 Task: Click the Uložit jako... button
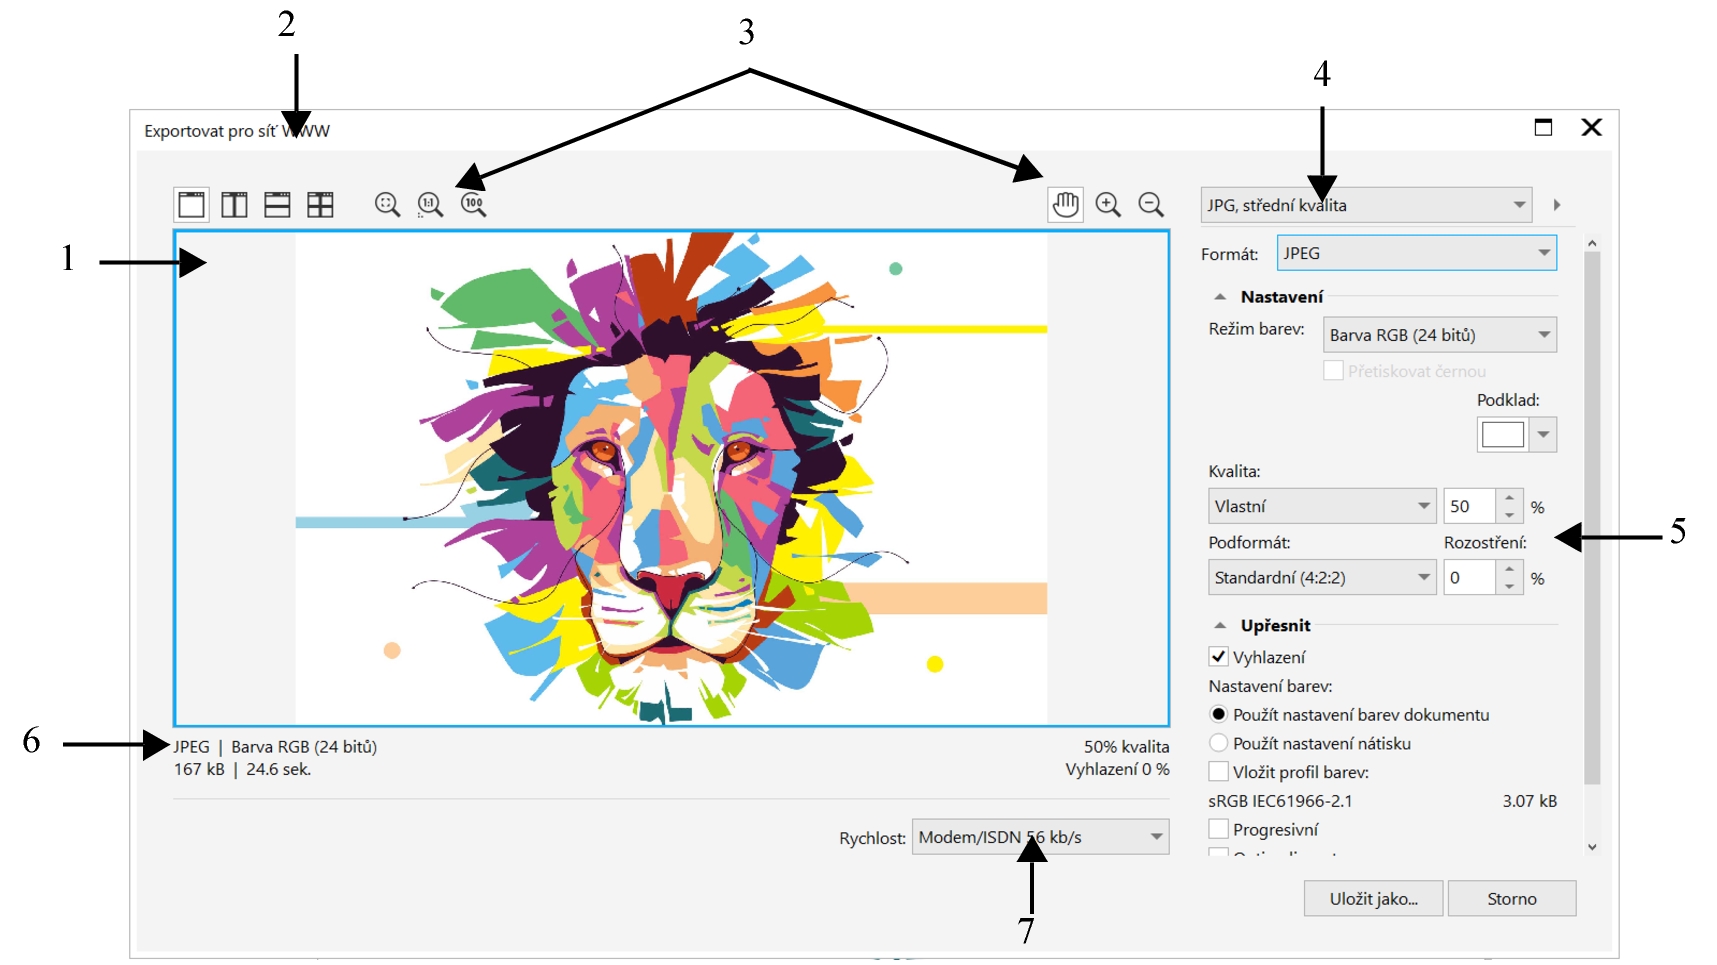point(1373,898)
